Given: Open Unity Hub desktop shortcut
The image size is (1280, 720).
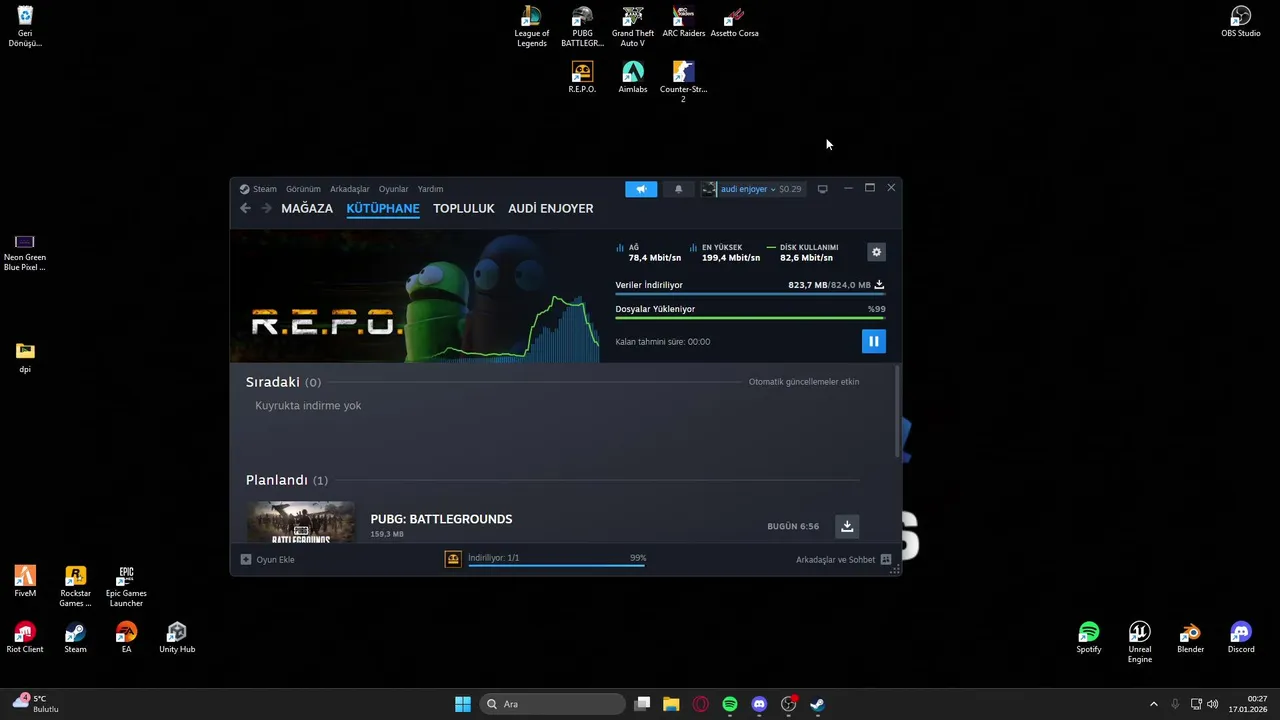Looking at the screenshot, I should [x=177, y=638].
